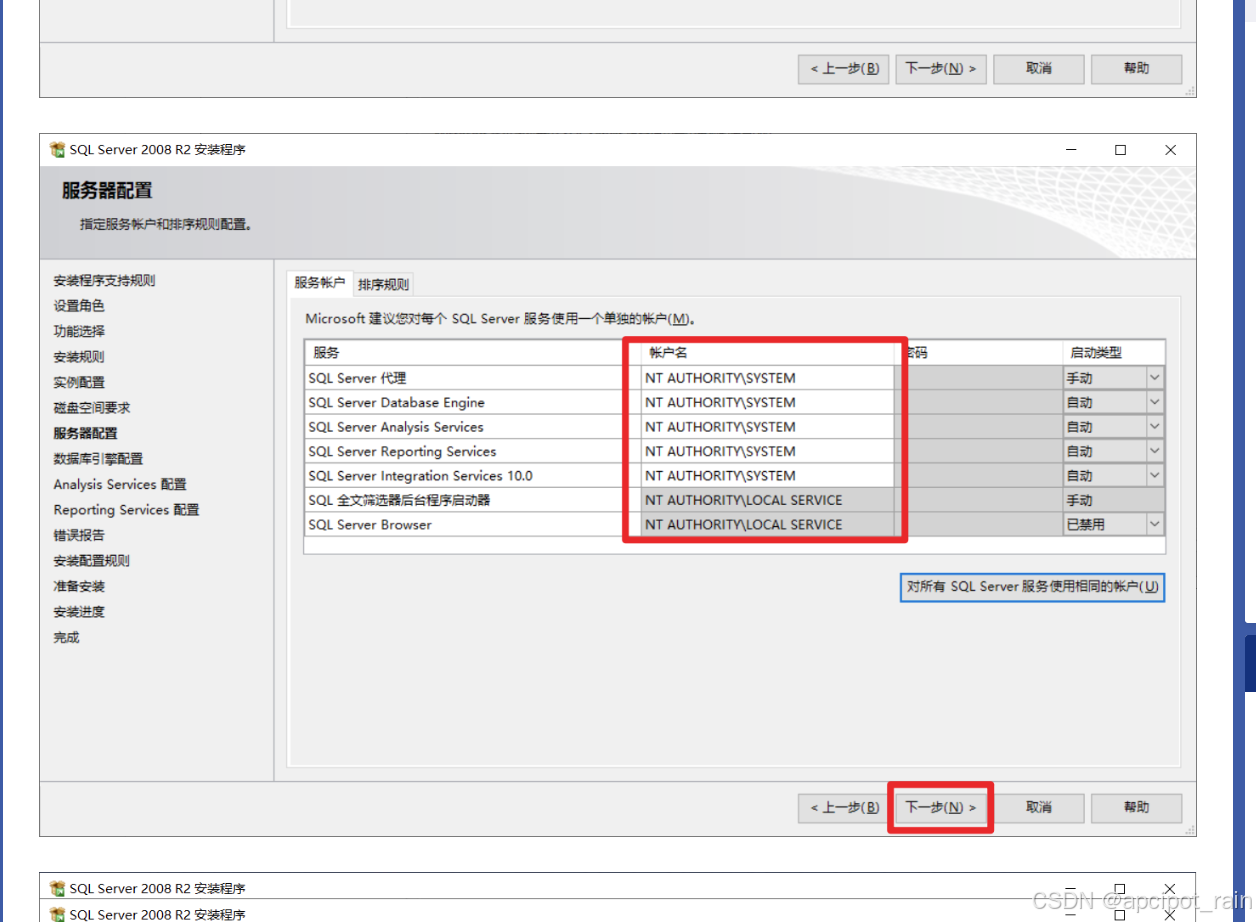Select the SQL 全文筛选器后台程序启动器 cell

[472, 500]
